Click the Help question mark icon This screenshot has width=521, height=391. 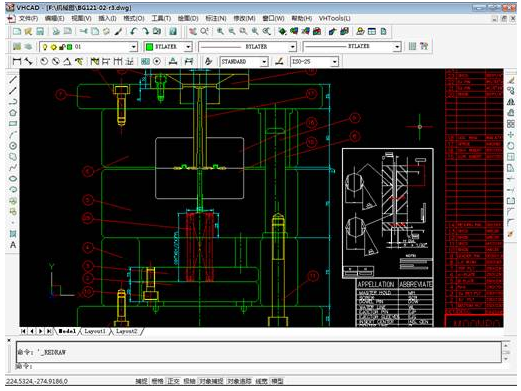coord(173,31)
